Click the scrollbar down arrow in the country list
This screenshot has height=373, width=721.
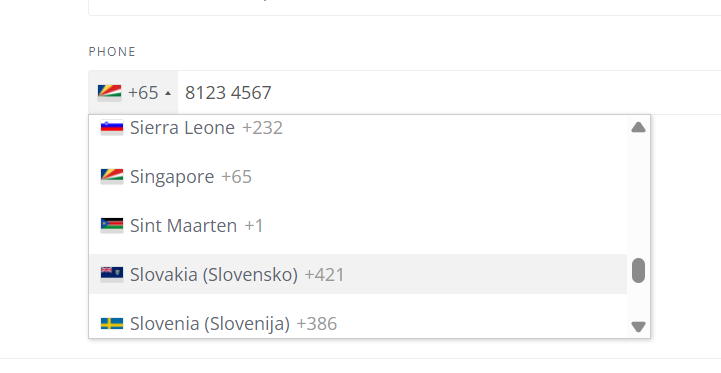pos(638,327)
